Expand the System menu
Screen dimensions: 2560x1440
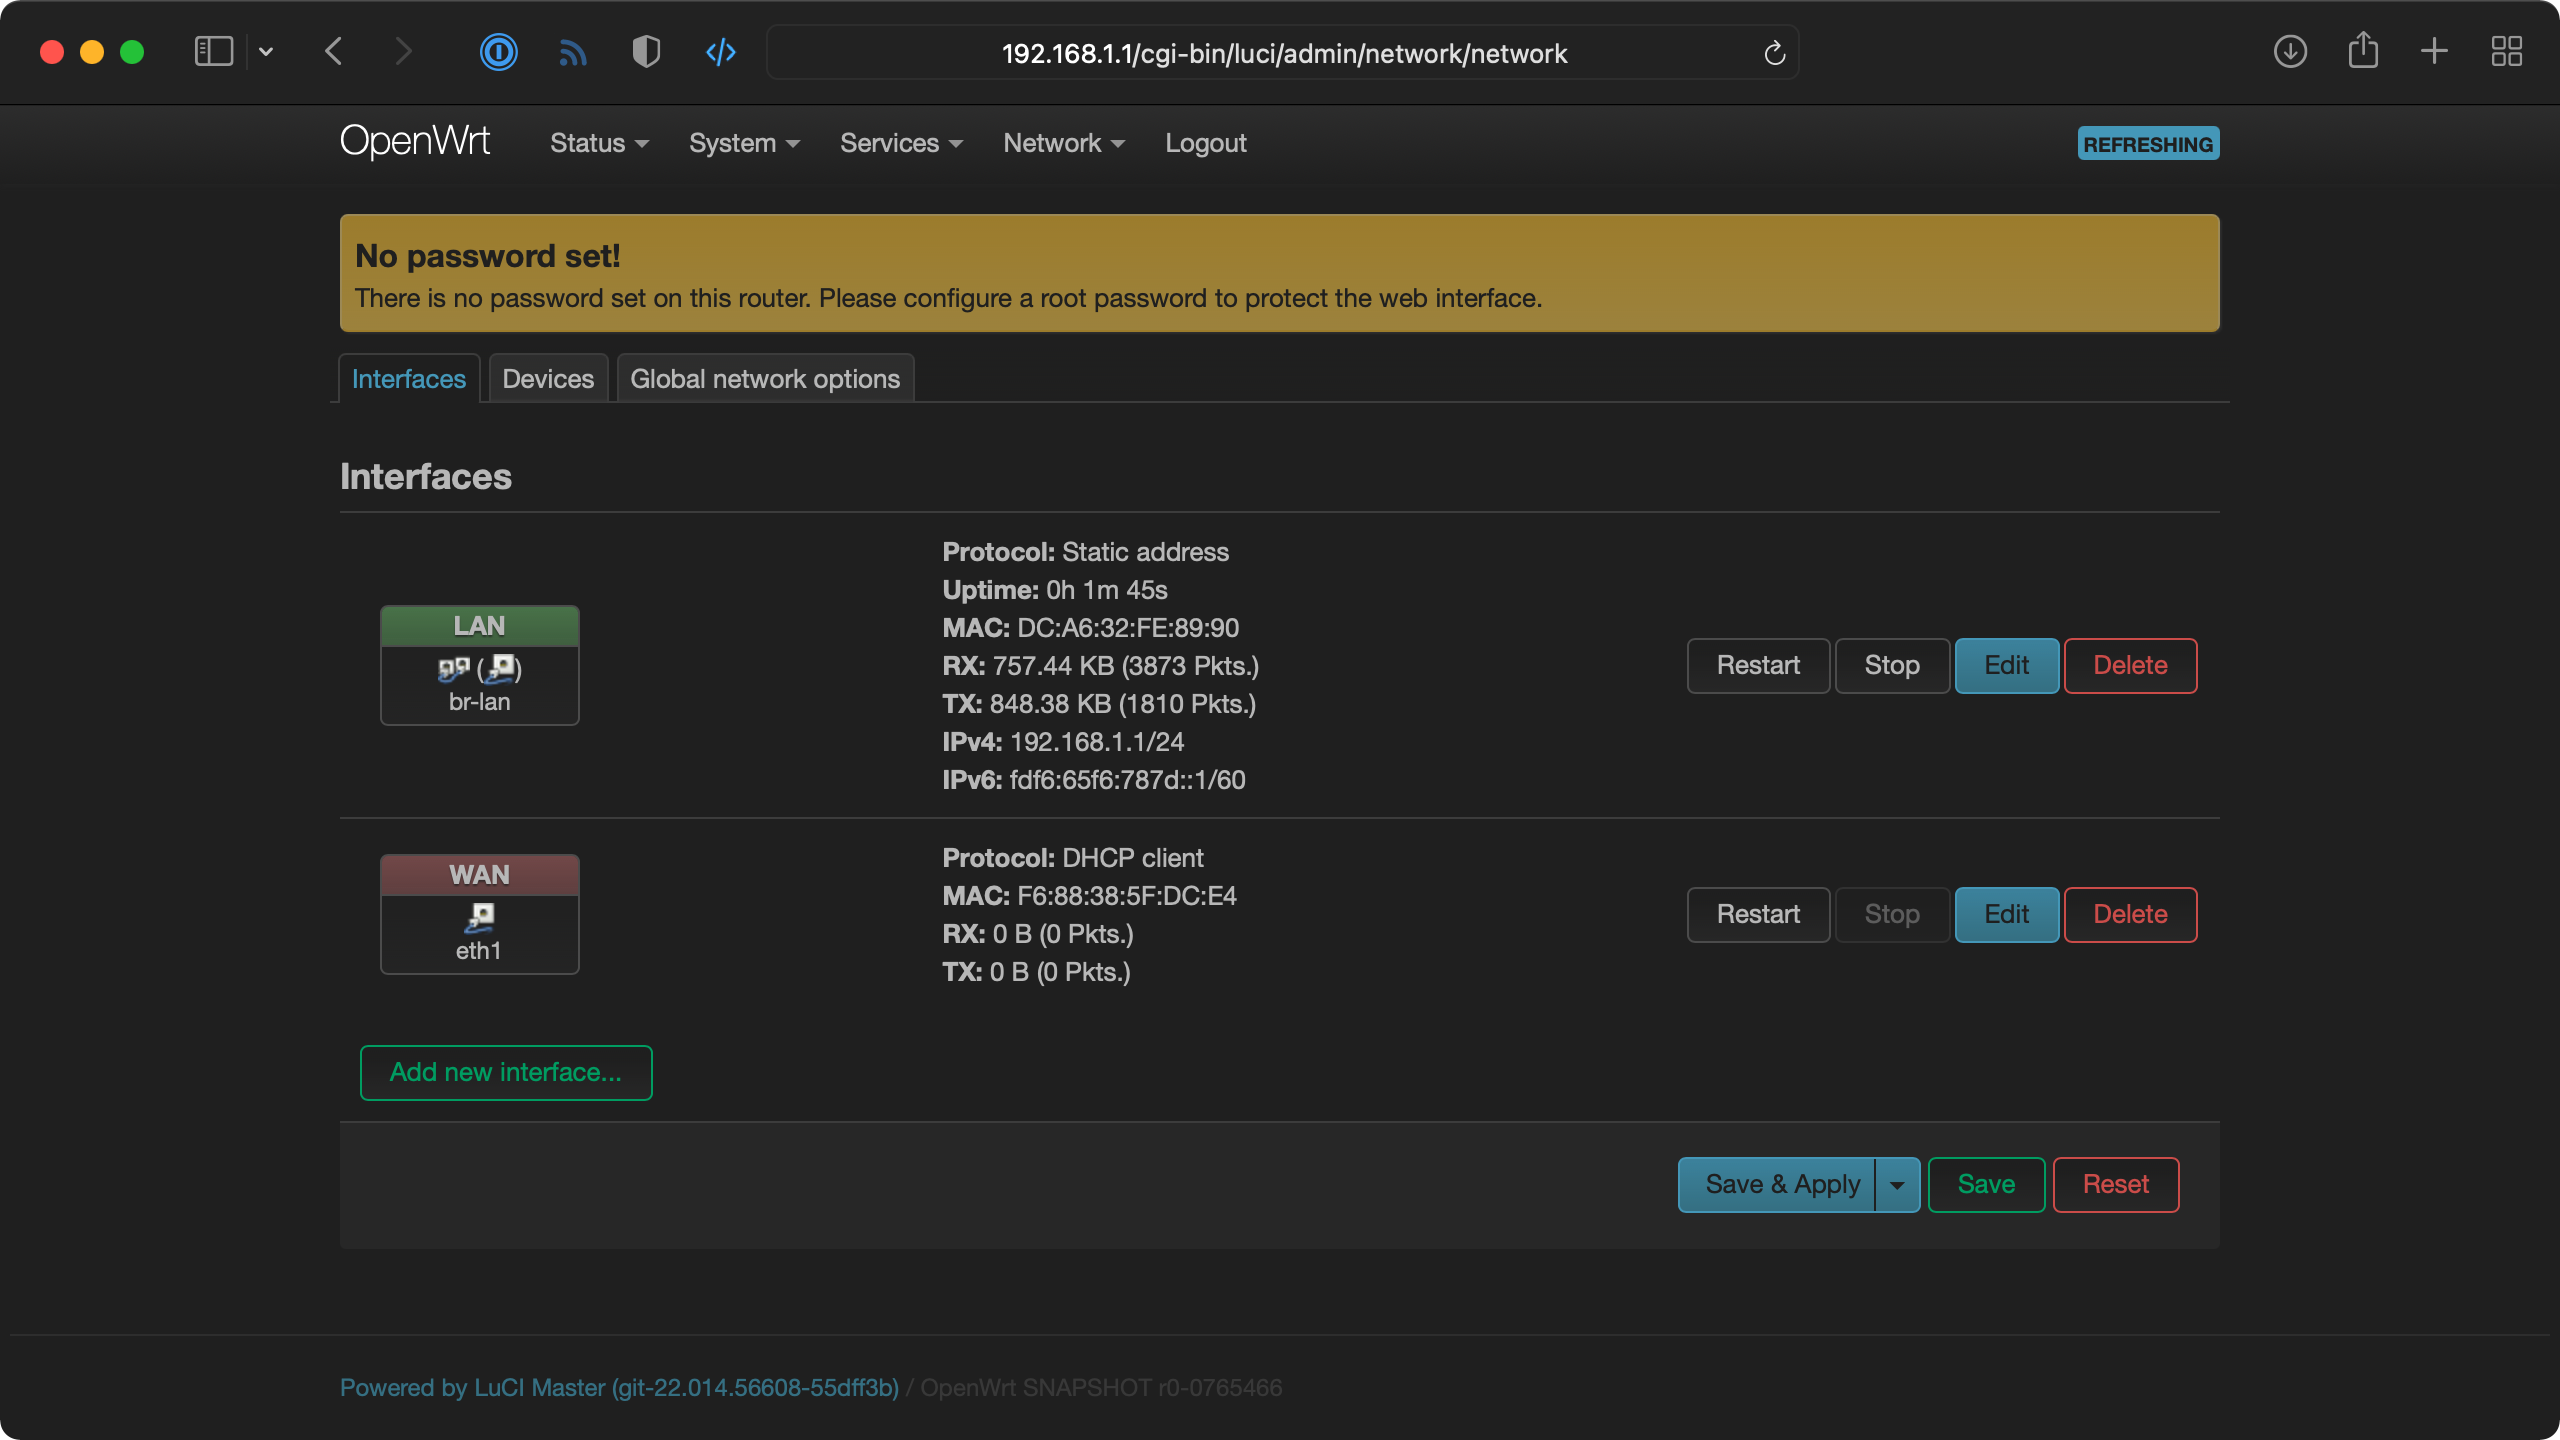pyautogui.click(x=744, y=143)
